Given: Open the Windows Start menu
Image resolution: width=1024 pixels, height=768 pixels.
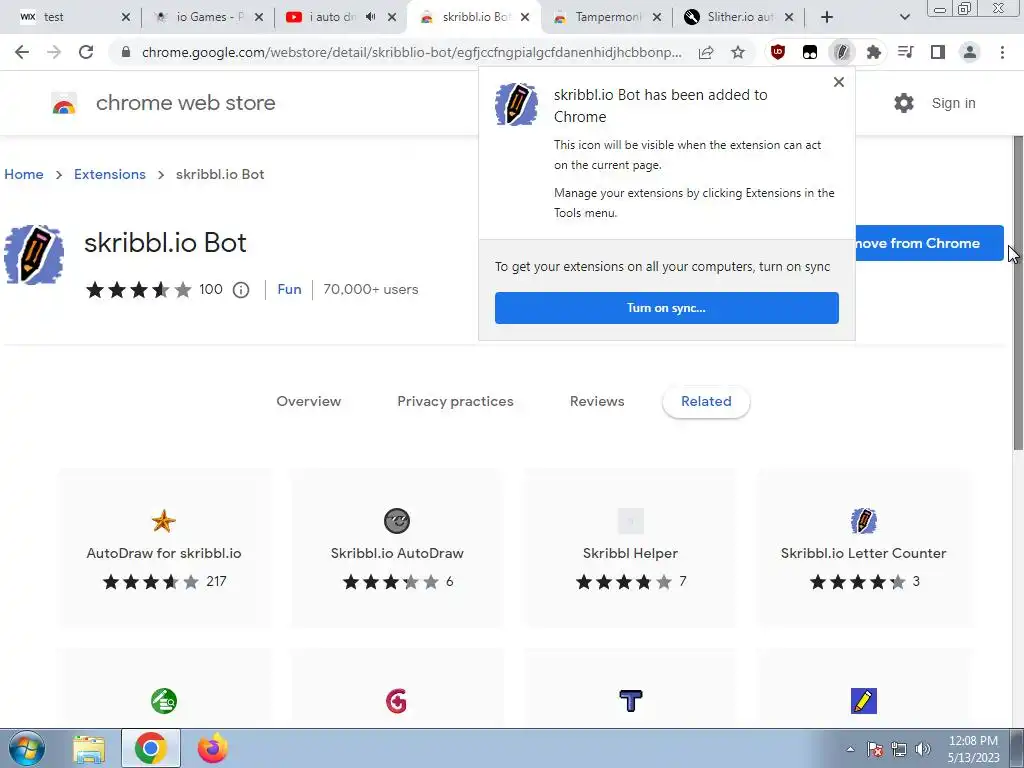Looking at the screenshot, I should tap(26, 748).
